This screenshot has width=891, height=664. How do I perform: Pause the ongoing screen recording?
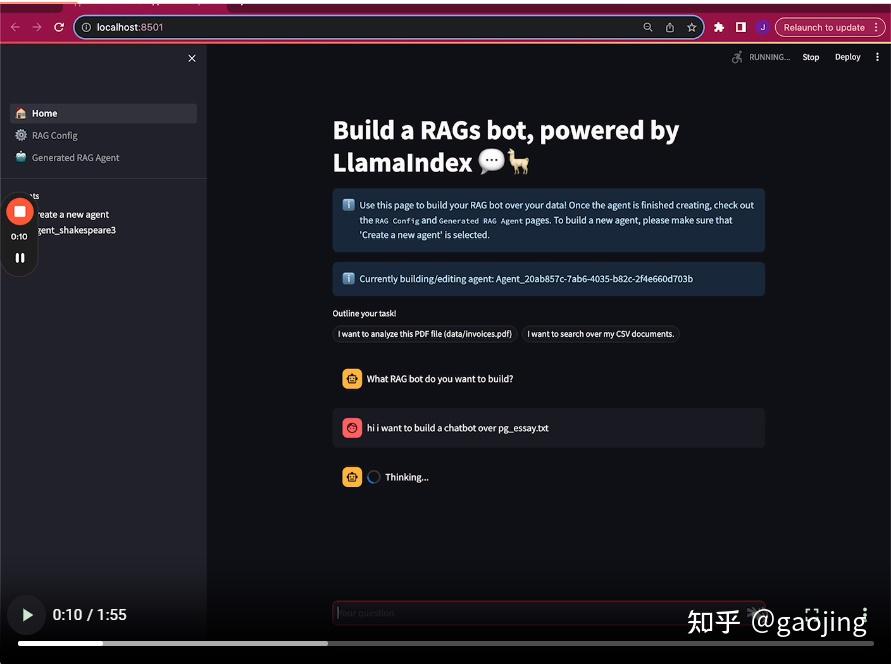tap(20, 257)
